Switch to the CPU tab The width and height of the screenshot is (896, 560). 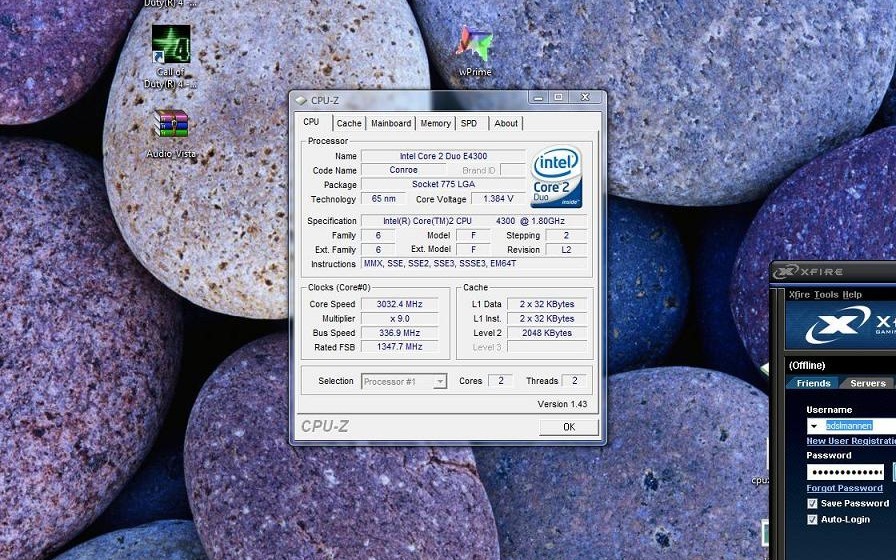click(x=311, y=122)
